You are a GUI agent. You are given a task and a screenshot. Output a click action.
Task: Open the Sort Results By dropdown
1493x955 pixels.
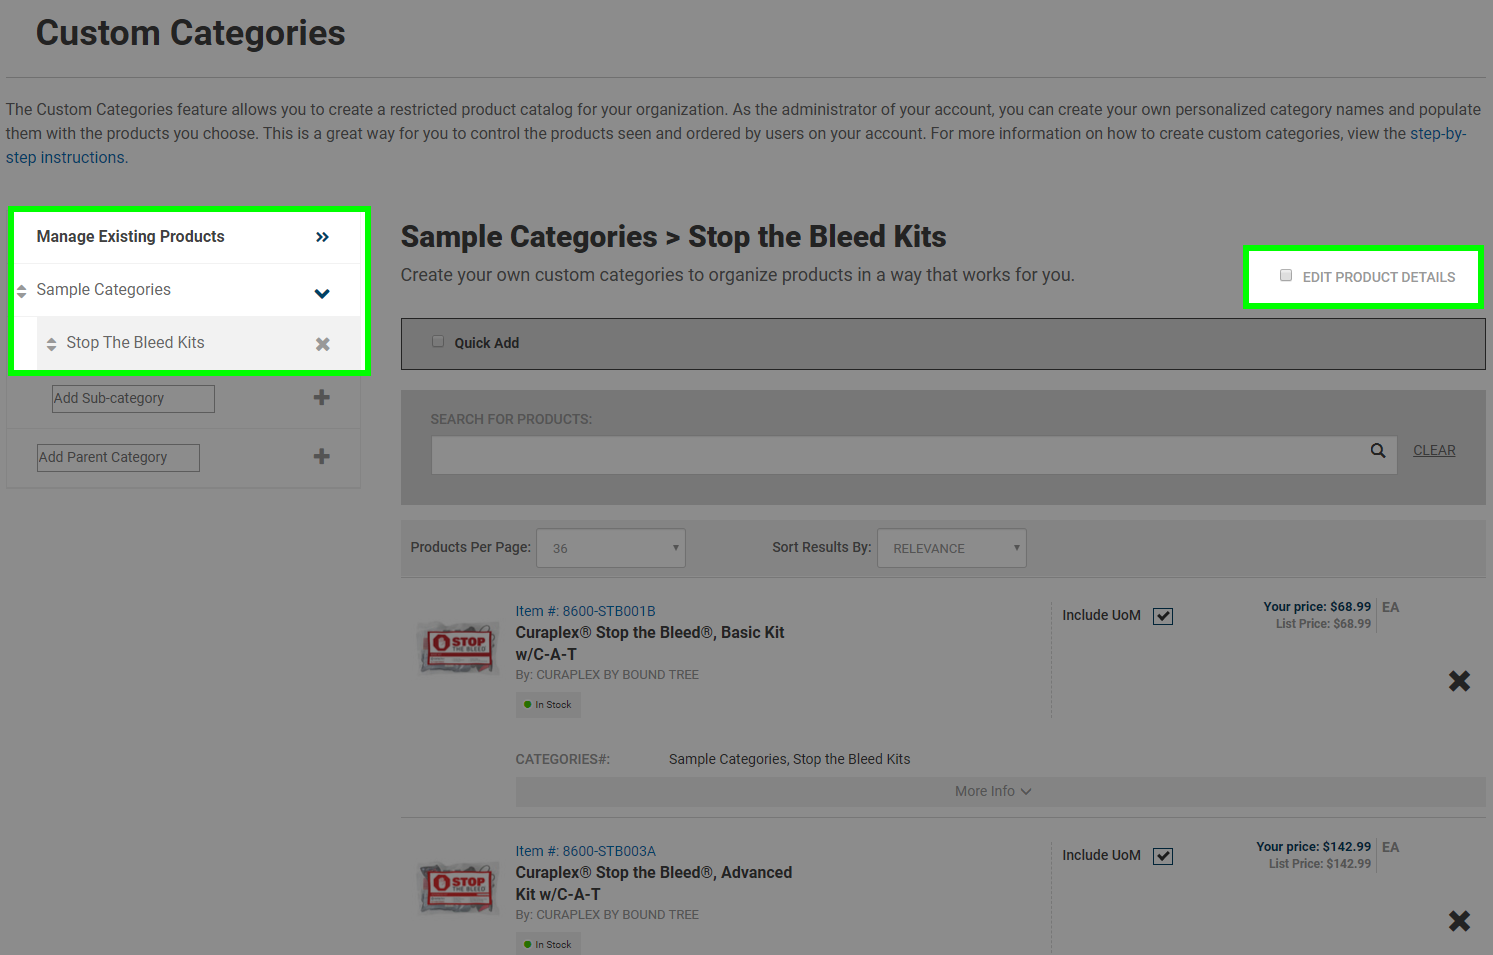coord(951,548)
